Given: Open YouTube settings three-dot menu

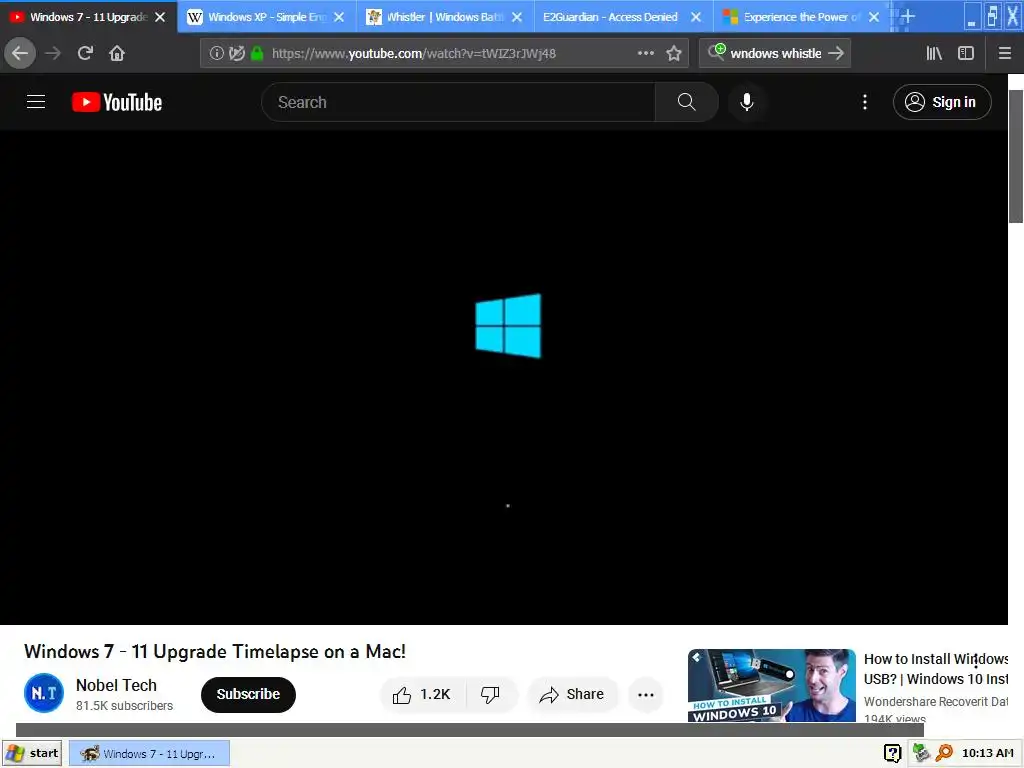Looking at the screenshot, I should pos(865,102).
